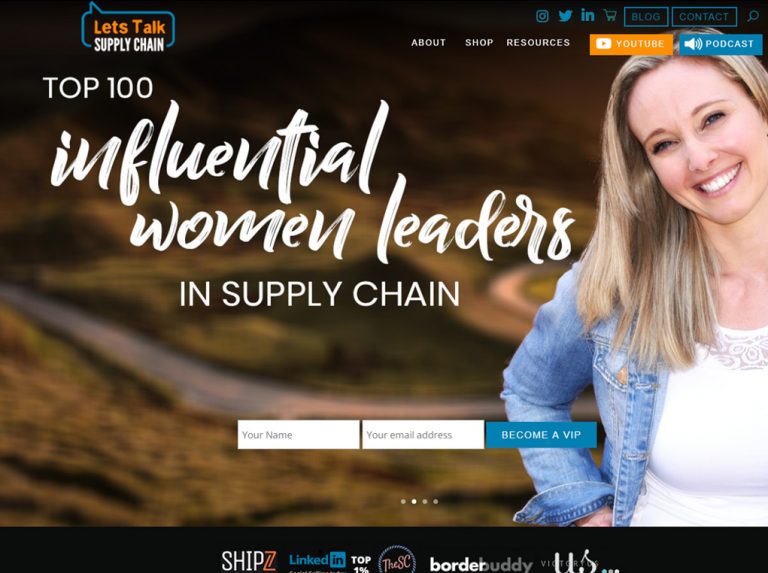Click the search magnifier icon
768x573 pixels.
(x=753, y=16)
